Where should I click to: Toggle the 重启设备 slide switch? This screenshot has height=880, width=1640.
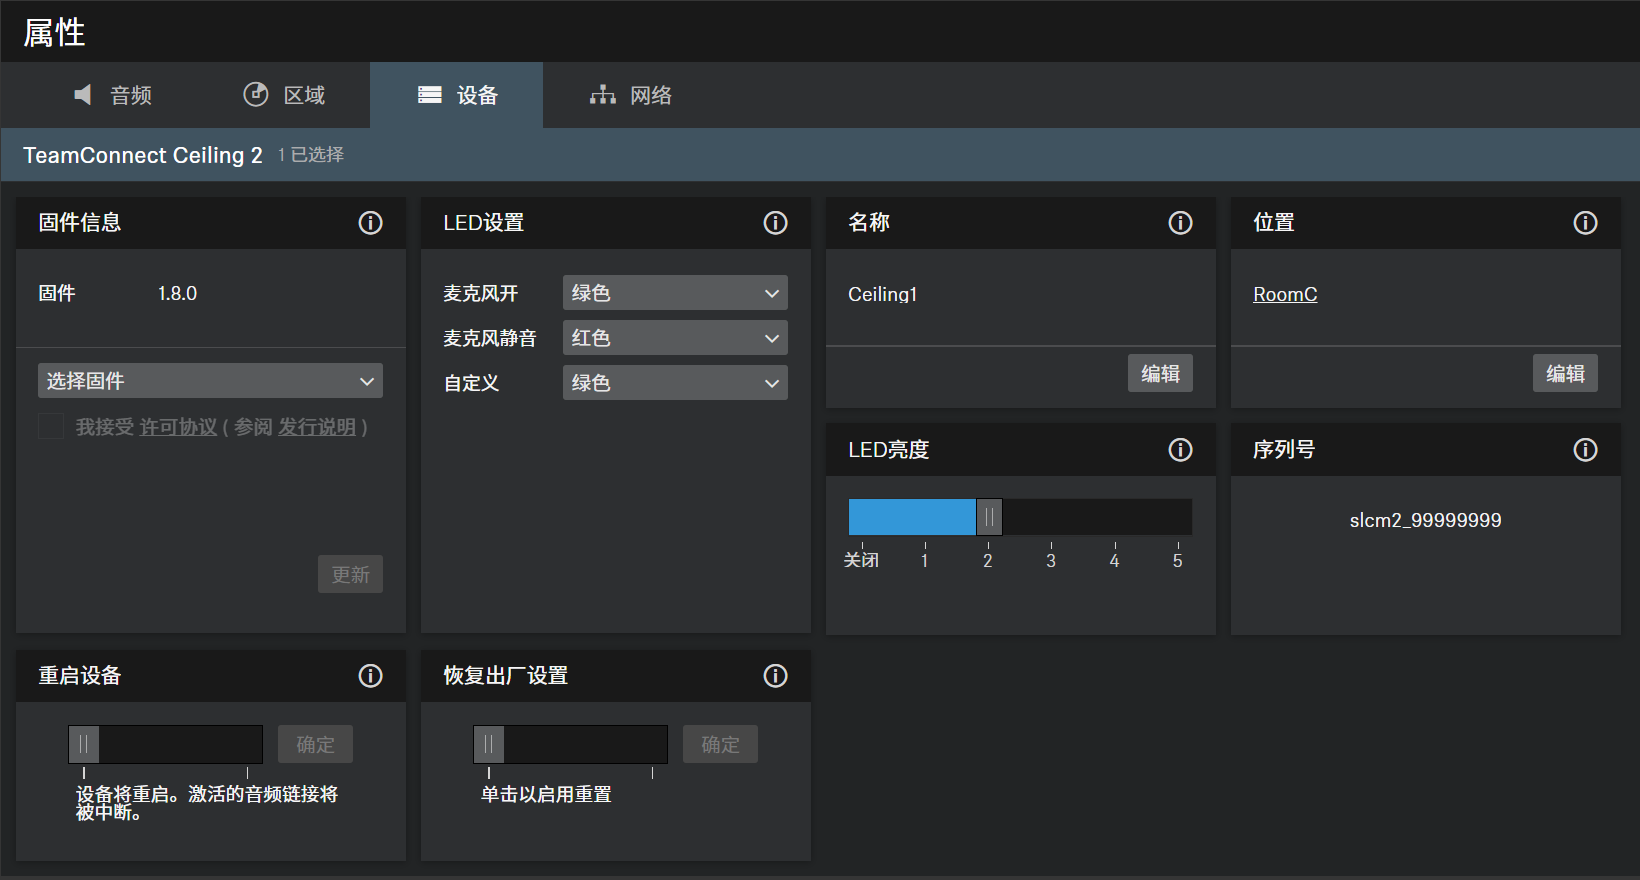[84, 744]
